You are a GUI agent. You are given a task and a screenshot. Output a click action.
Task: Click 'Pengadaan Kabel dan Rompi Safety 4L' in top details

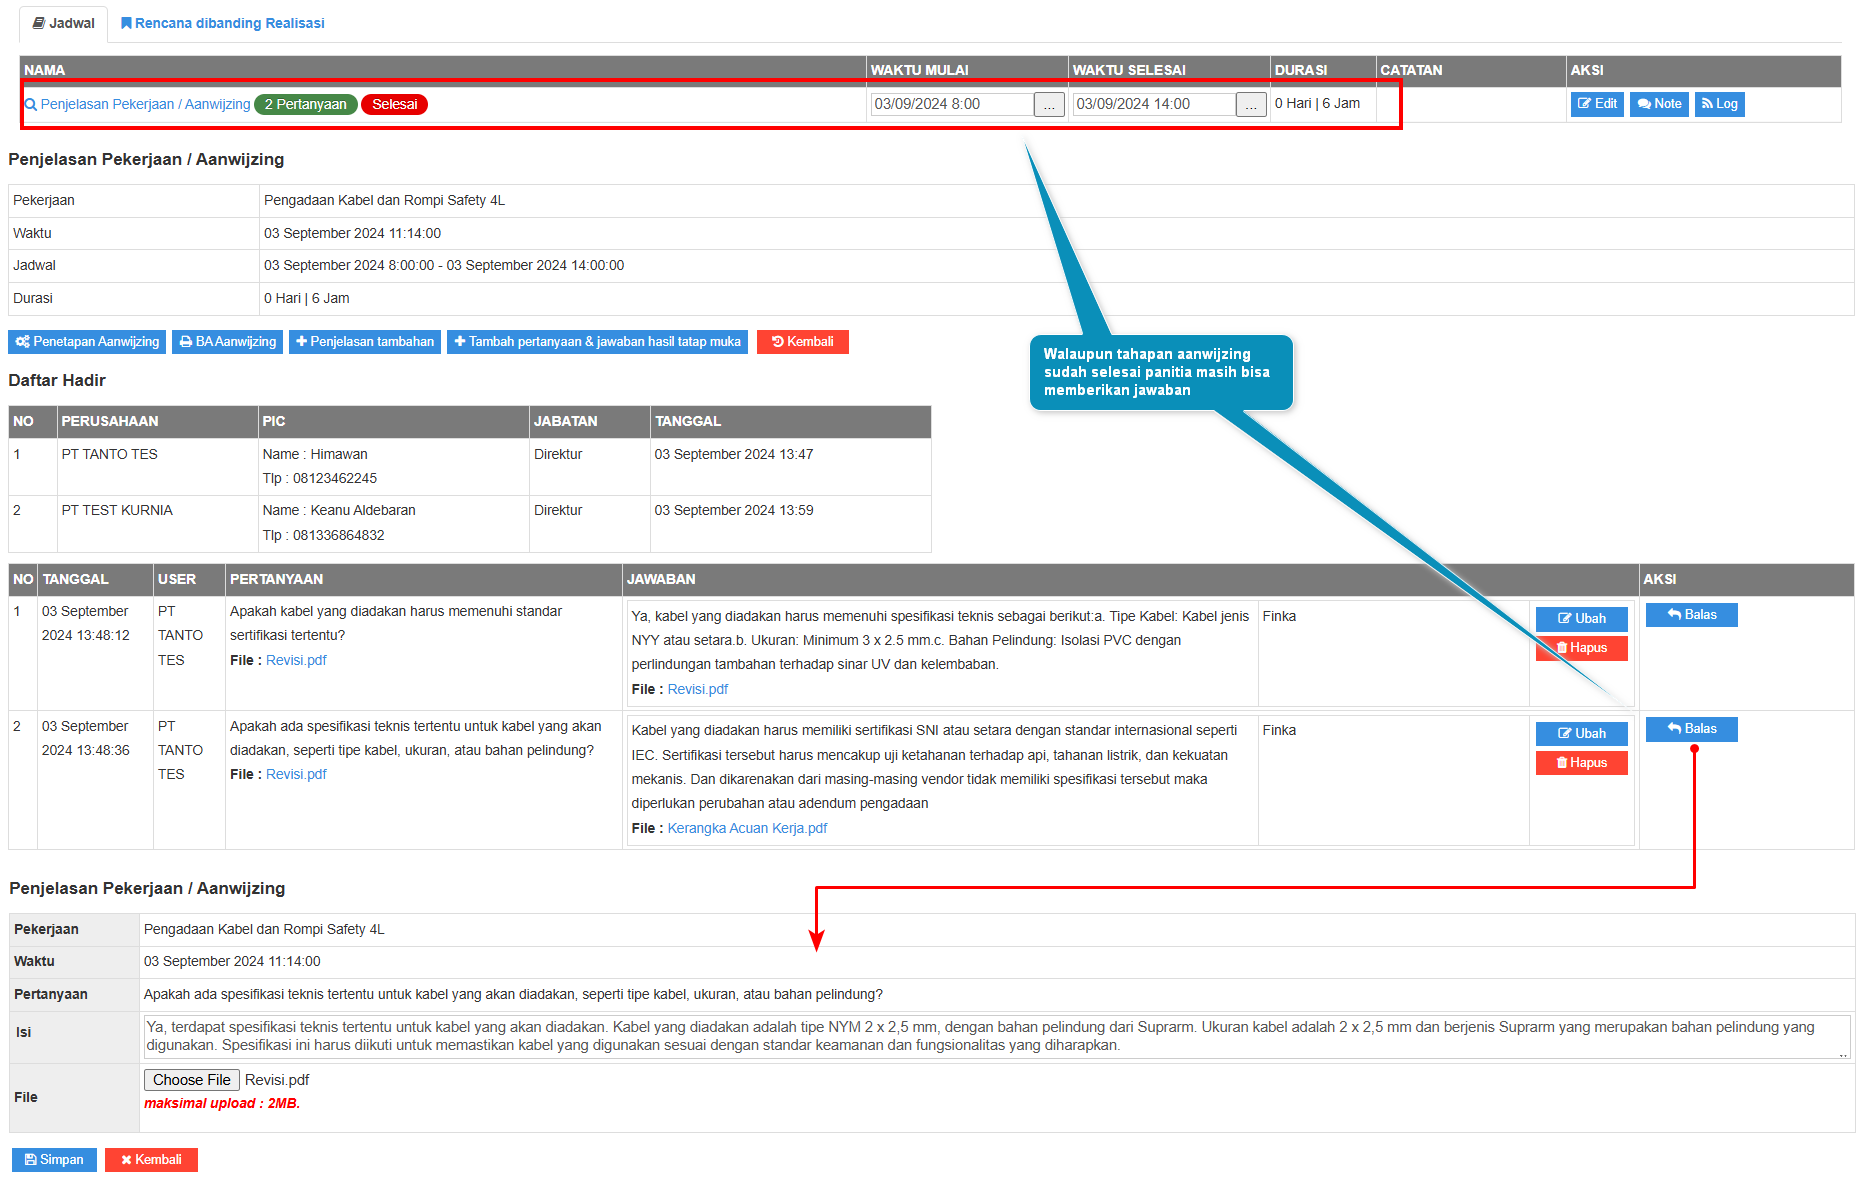384,200
